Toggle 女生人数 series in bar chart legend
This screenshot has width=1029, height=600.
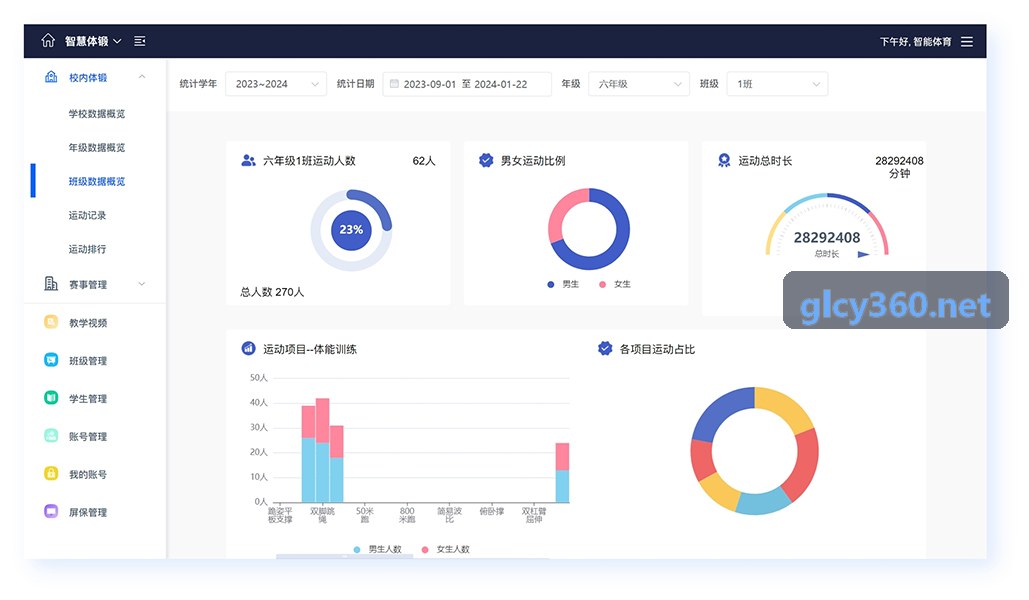point(446,549)
